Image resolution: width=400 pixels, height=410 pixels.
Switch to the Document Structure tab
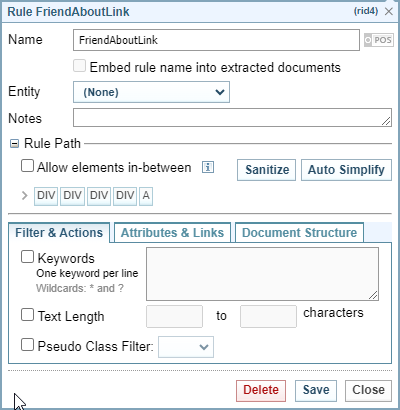pos(299,232)
